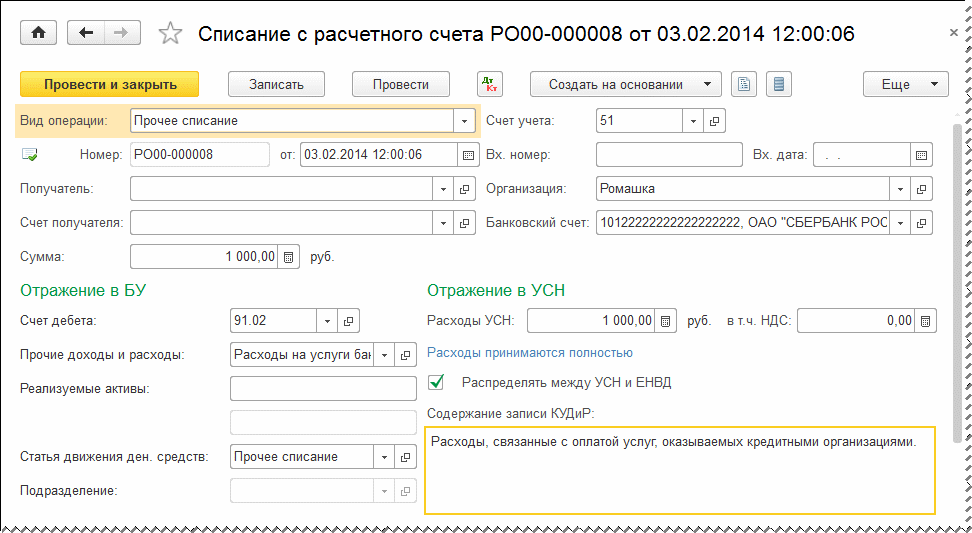
Task: Expand the Счет учета dropdown list
Action: coord(694,121)
